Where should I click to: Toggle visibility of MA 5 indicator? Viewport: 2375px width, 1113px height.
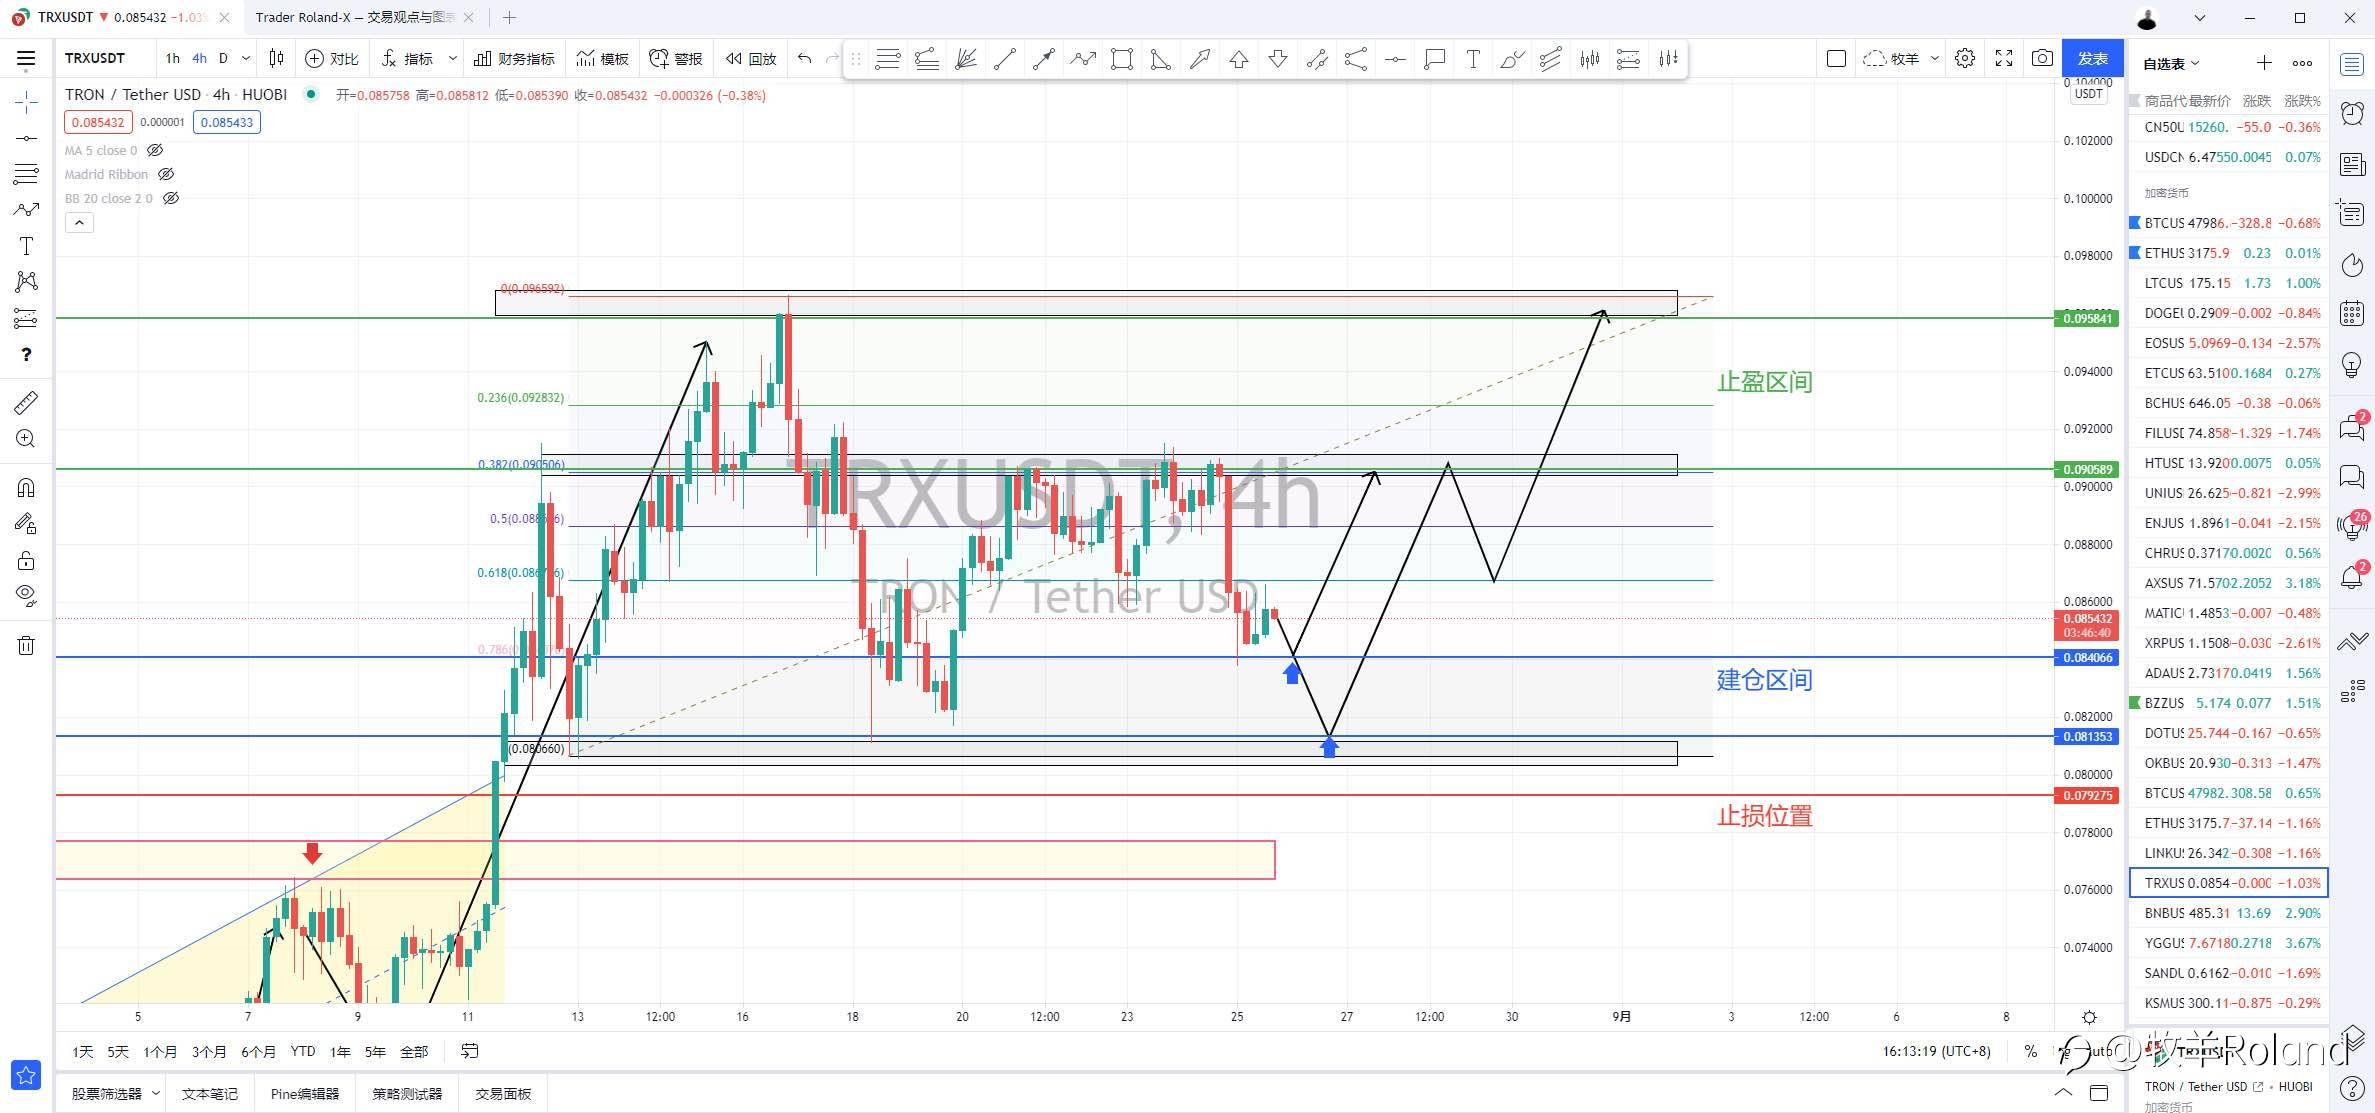point(155,150)
